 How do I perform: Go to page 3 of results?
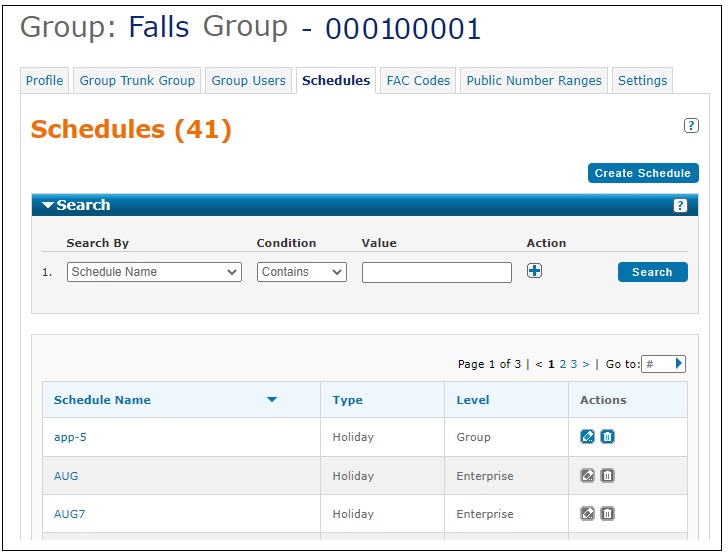pos(574,364)
